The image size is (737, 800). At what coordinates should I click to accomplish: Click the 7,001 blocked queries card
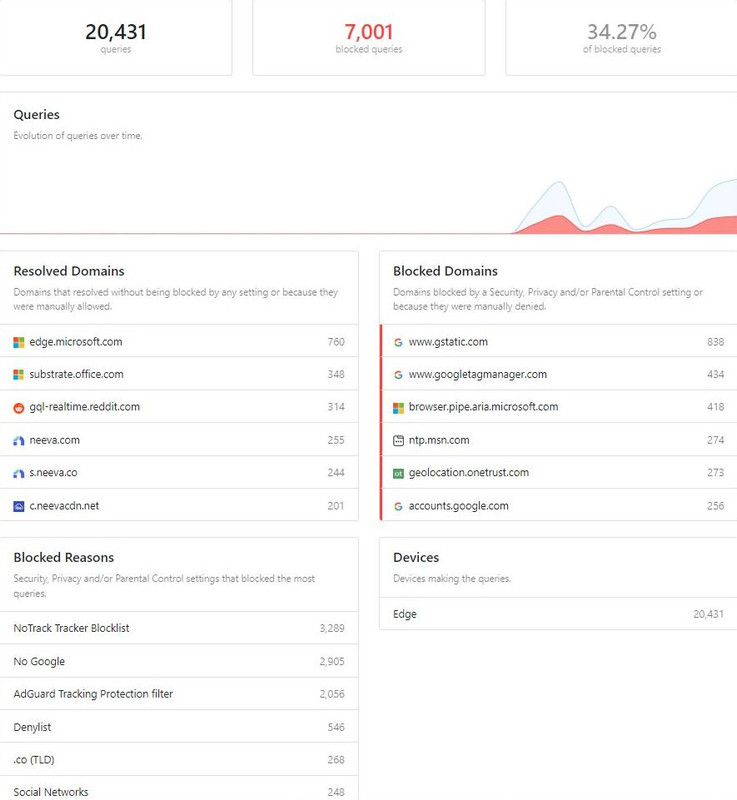(369, 37)
